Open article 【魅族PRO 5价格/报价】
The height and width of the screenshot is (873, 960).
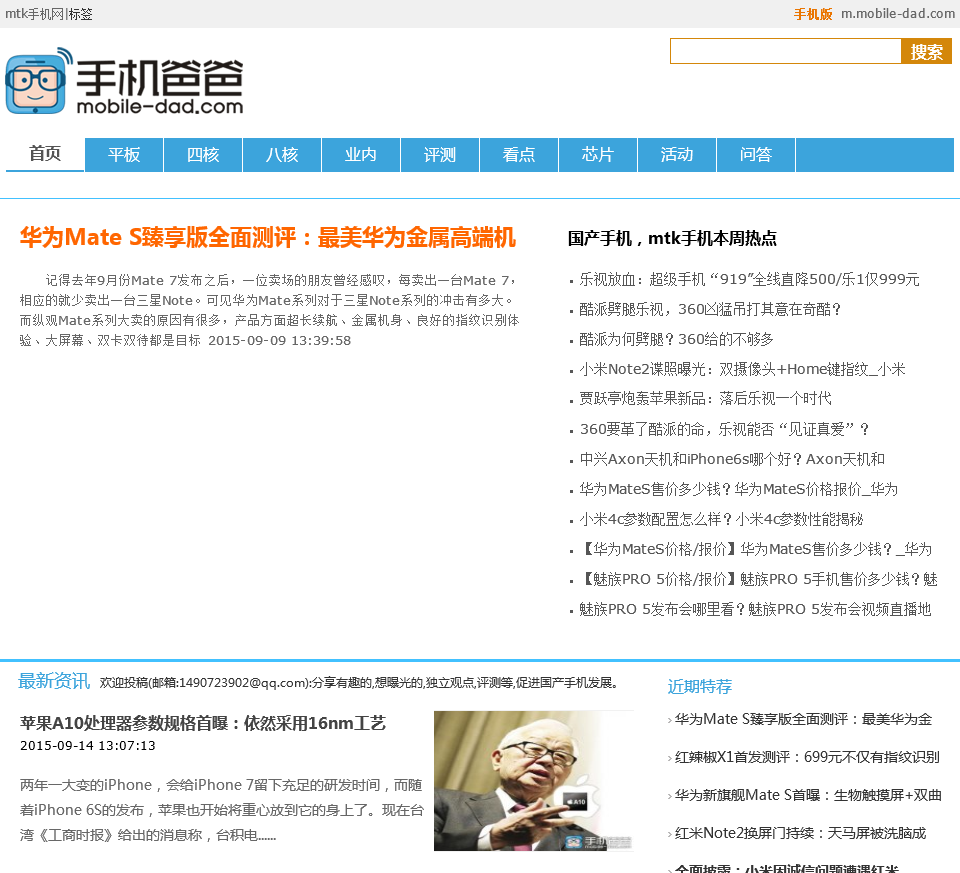click(x=759, y=579)
